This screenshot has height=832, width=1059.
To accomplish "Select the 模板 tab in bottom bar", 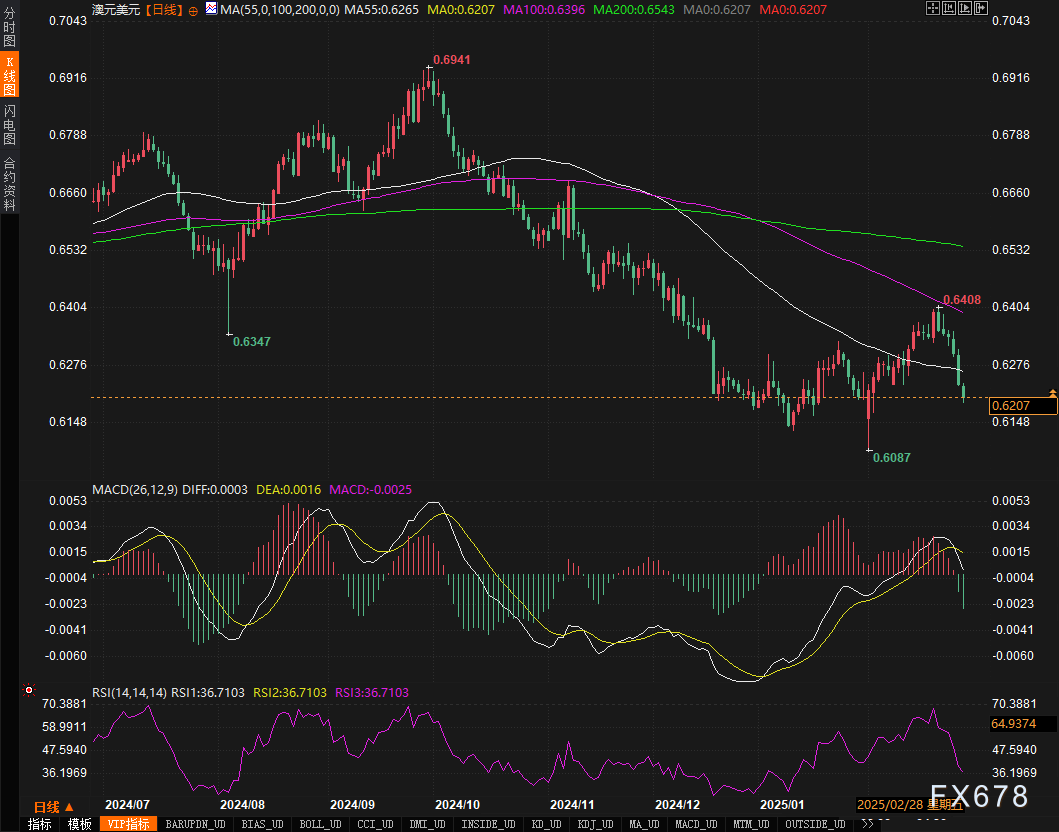I will tap(80, 824).
